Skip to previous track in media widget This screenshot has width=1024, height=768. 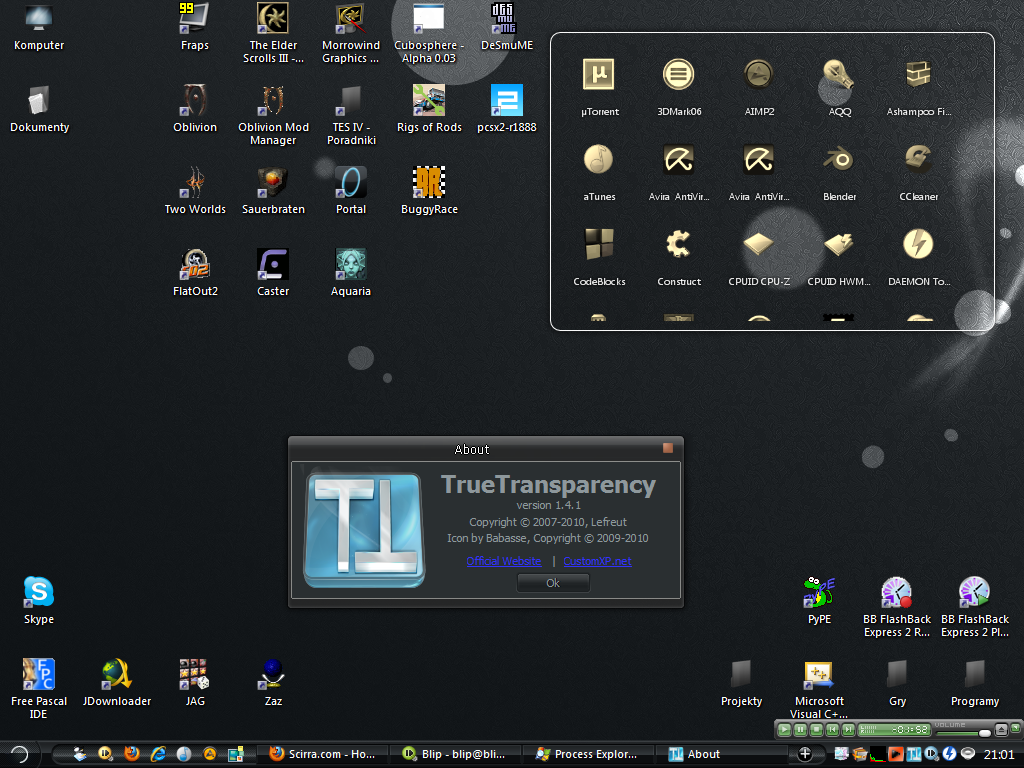pyautogui.click(x=832, y=729)
